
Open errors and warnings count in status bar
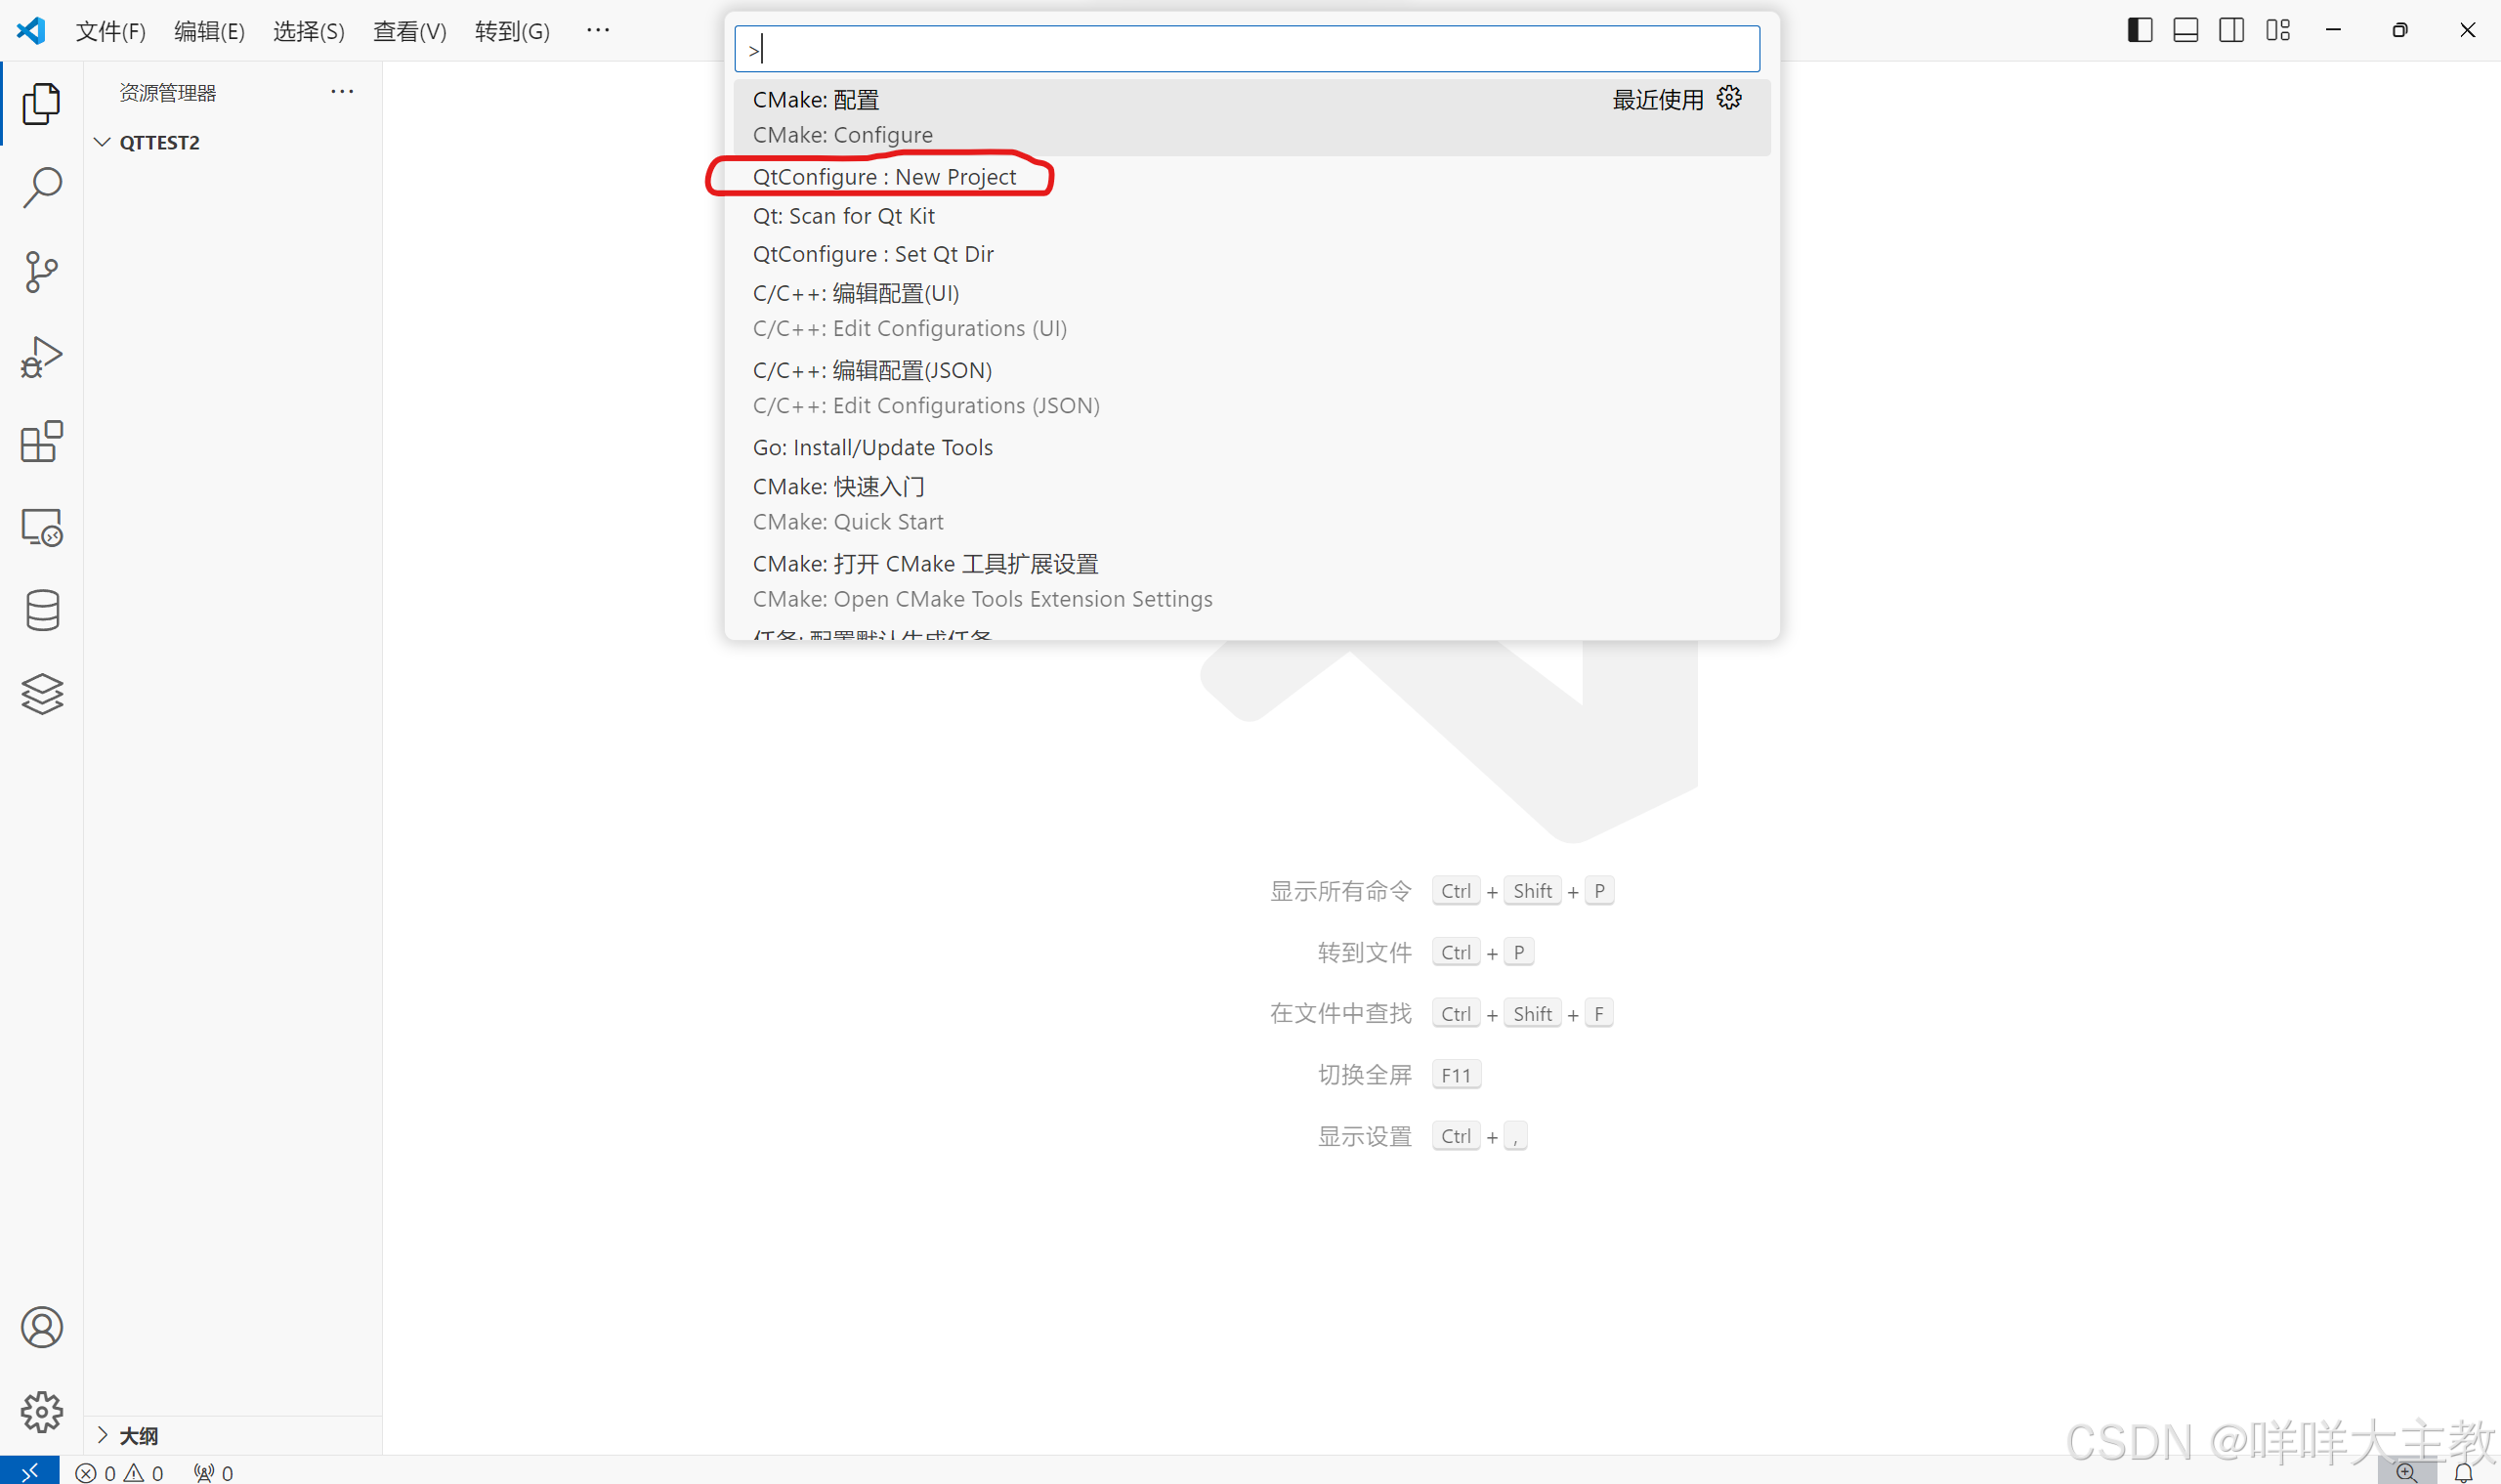click(x=119, y=1472)
